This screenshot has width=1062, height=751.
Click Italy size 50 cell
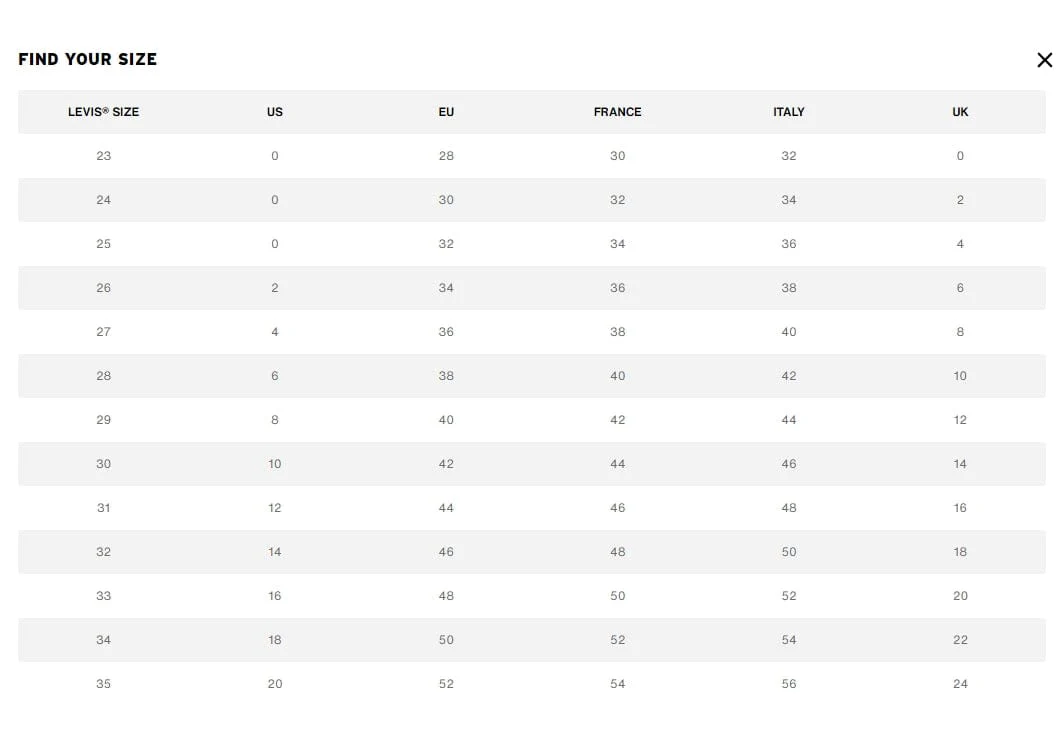tap(788, 552)
